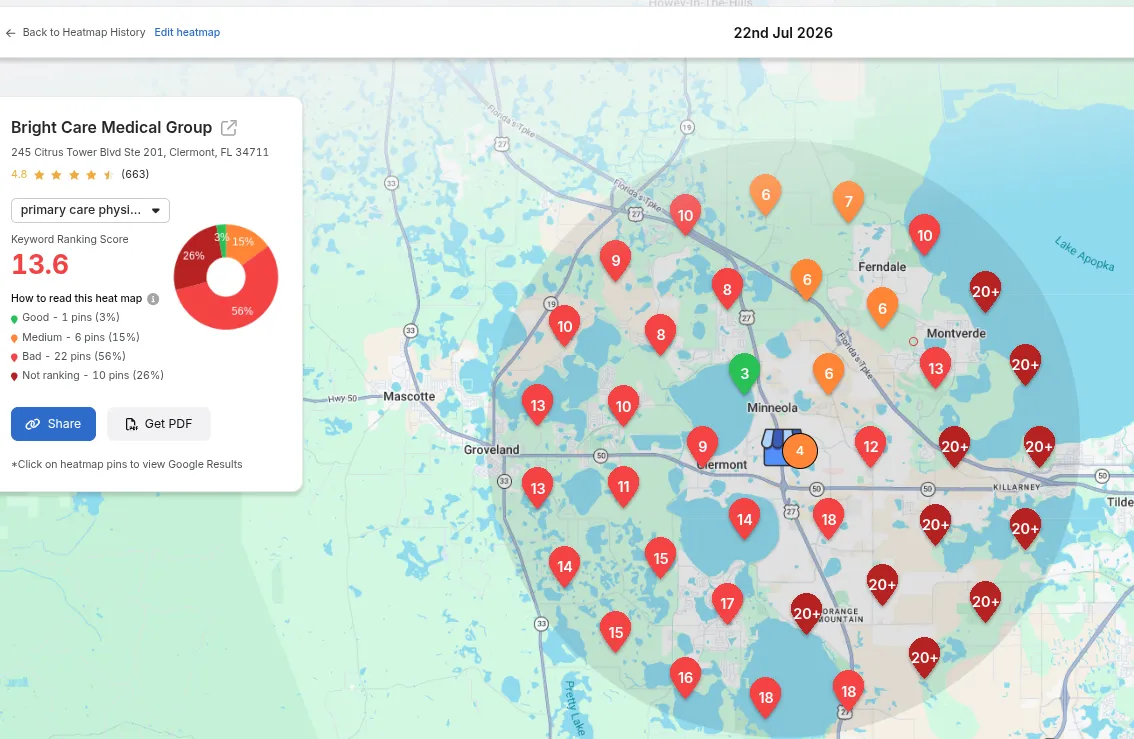The image size is (1134, 739).
Task: Open Edit heatmap link
Action: pyautogui.click(x=187, y=33)
